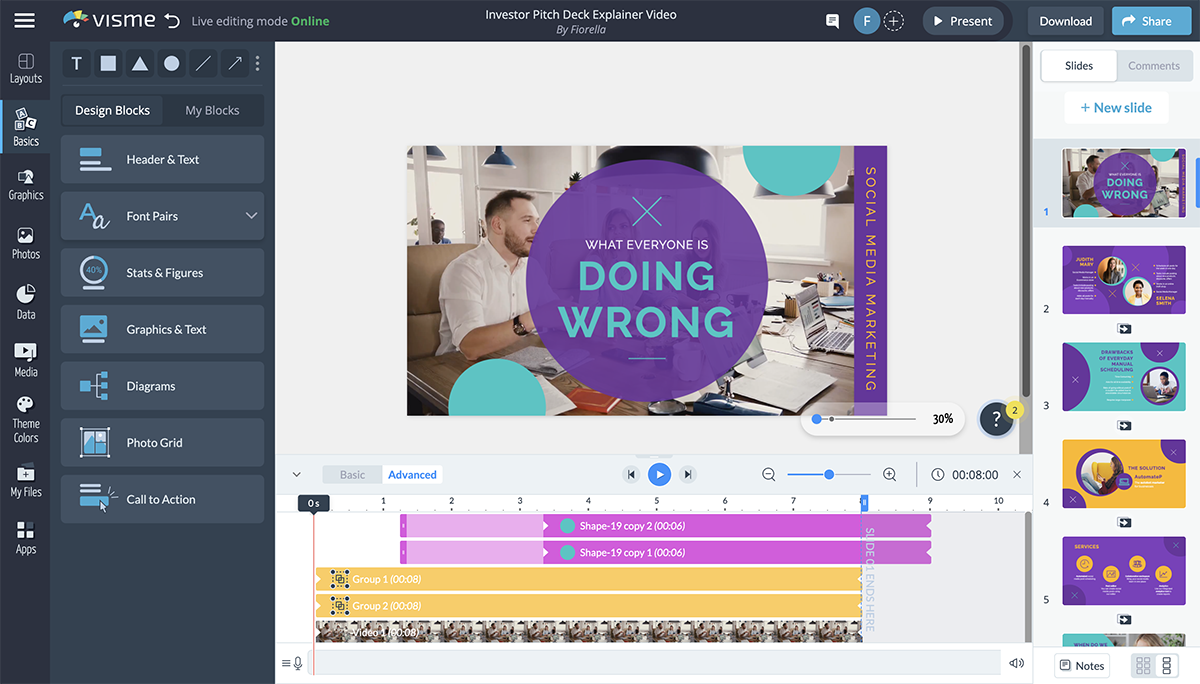
Task: Click the Download button
Action: click(1065, 21)
